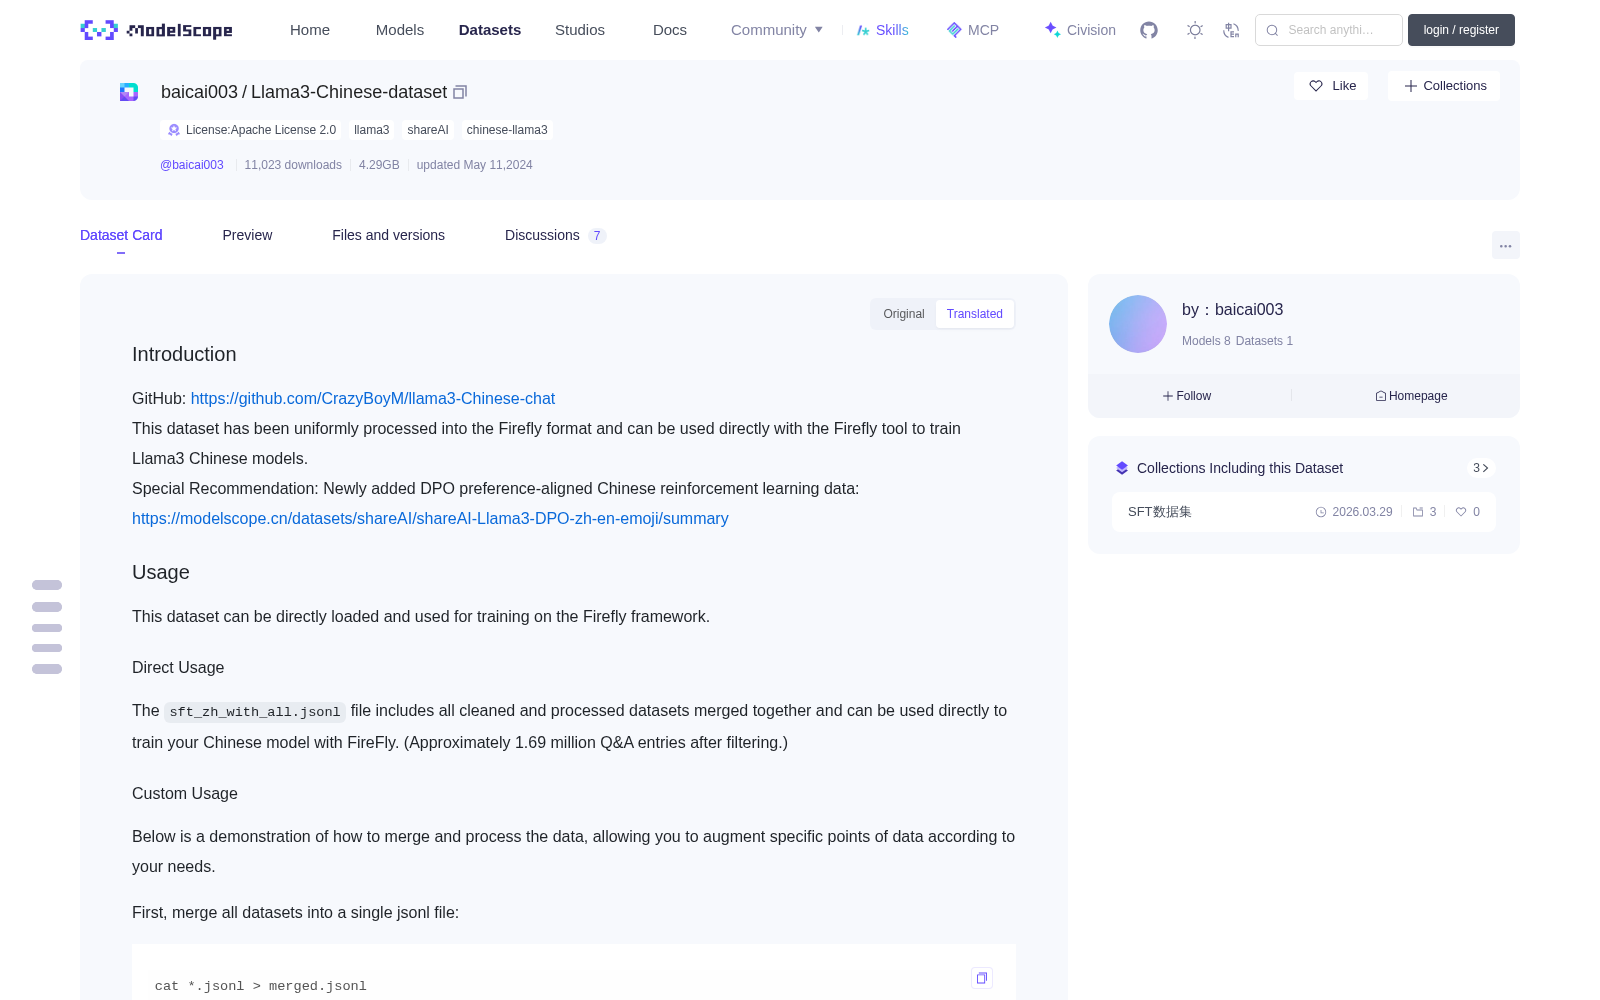Switch to Original text view
The height and width of the screenshot is (1000, 1600).
pyautogui.click(x=904, y=314)
